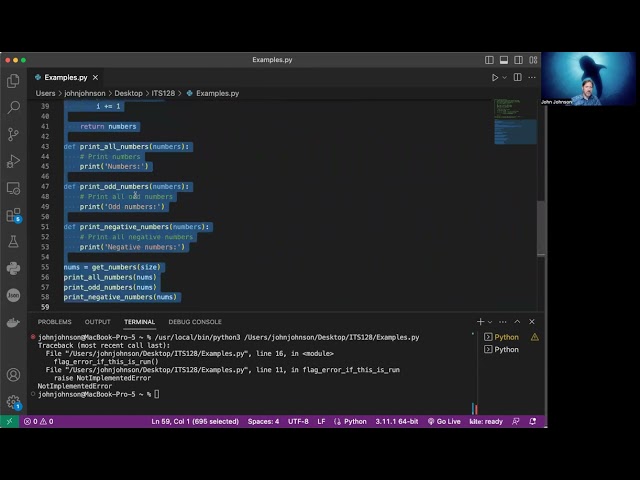Click the editor vertical scrollbar
Image resolution: width=640 pixels, height=480 pixels.
[541, 229]
